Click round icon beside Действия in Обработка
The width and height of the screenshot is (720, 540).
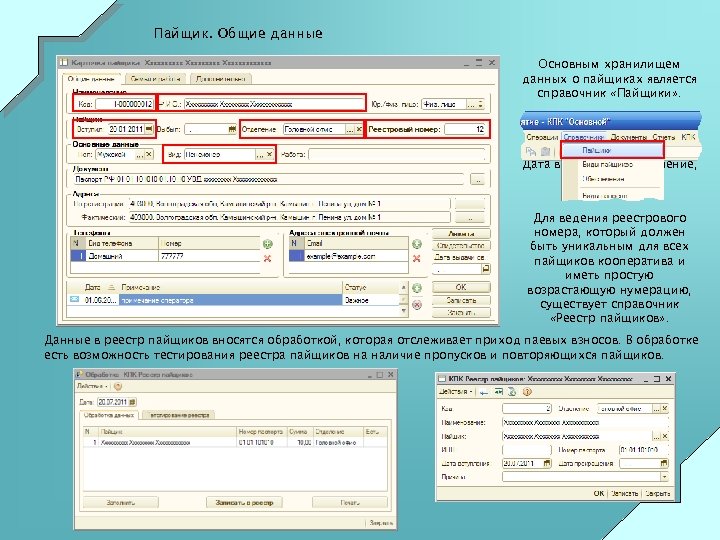coord(118,387)
